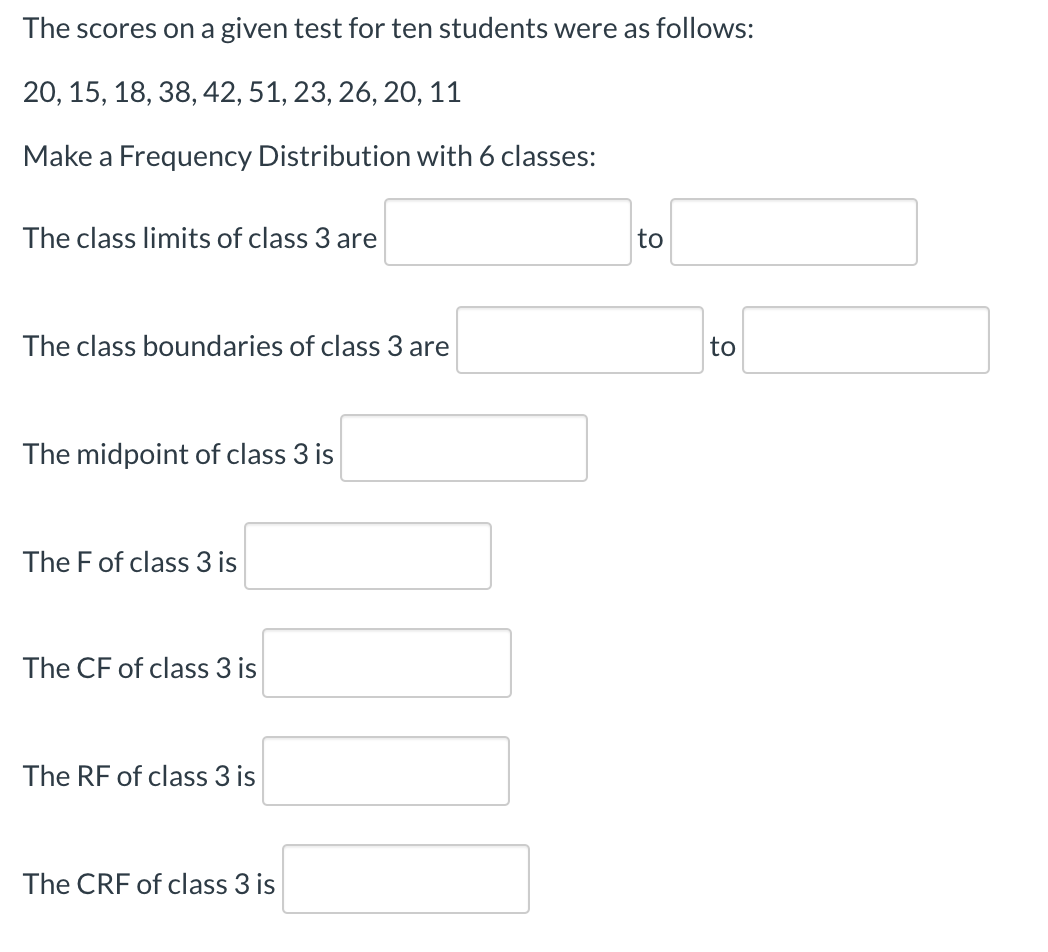Select the second class limits field after 'to'
Screen dimensions: 1048x952
(x=794, y=232)
